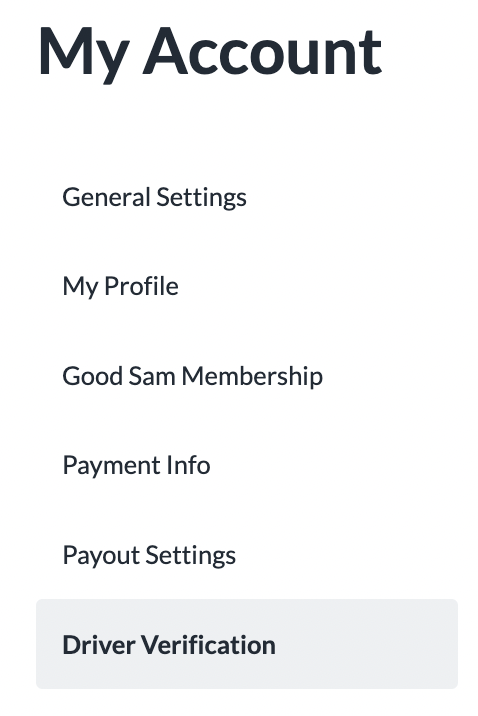Screen dimensions: 478x716
Task: Open the Payment Info page
Action: [x=137, y=466]
